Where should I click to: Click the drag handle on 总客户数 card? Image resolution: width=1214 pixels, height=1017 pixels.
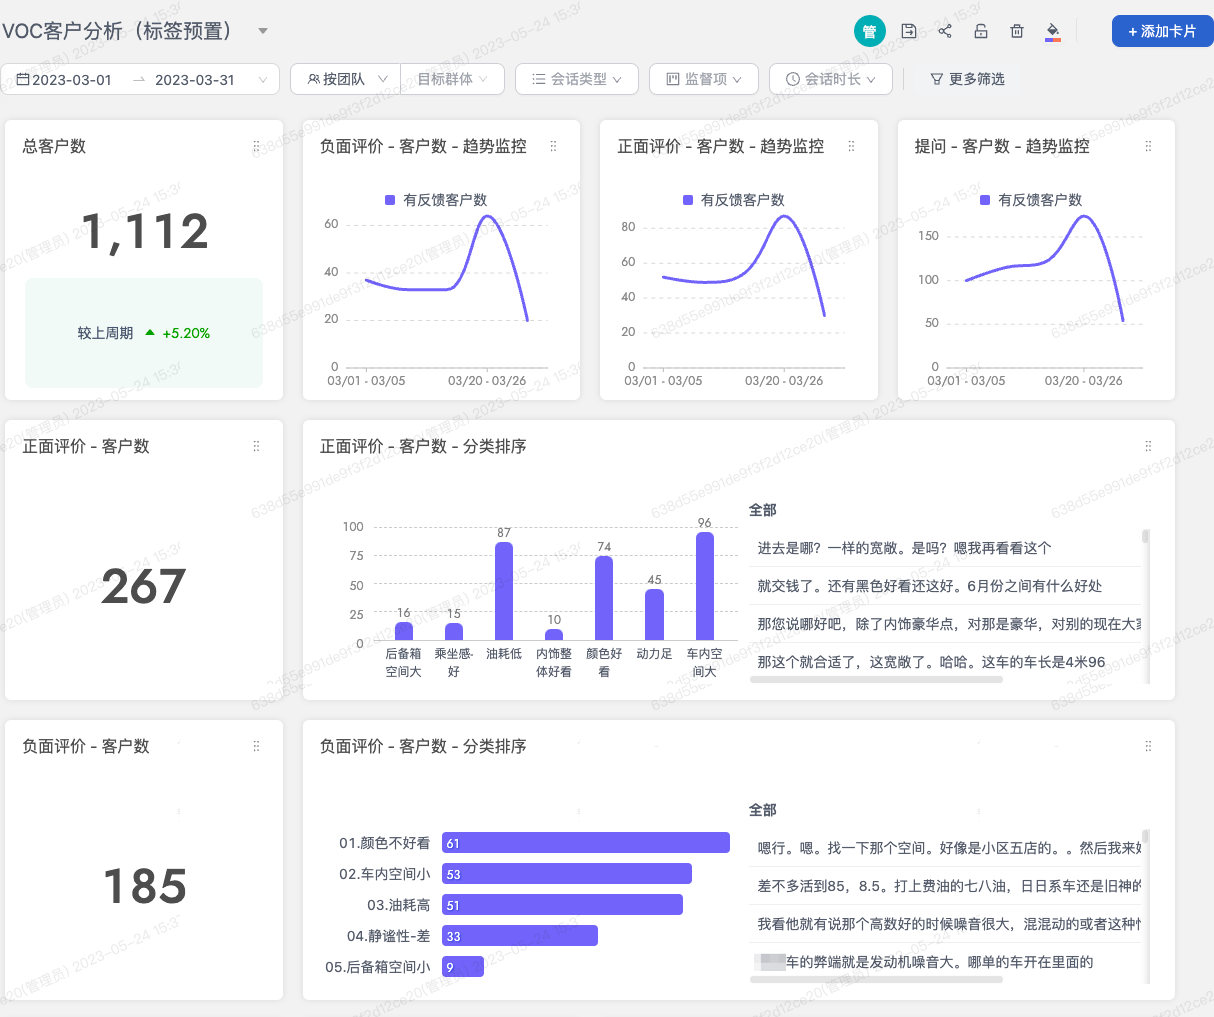tap(256, 146)
